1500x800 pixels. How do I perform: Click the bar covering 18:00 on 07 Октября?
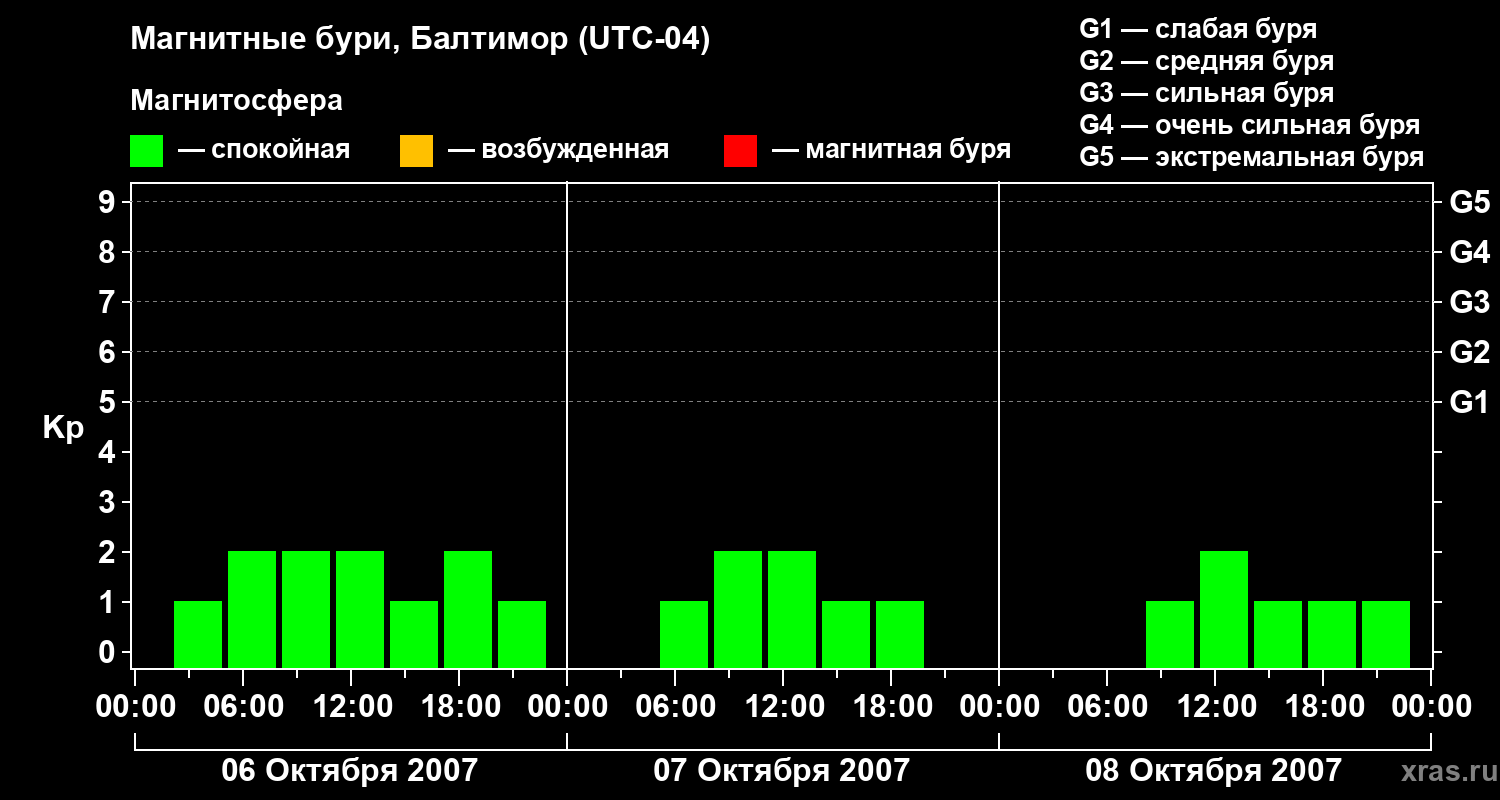[x=900, y=634]
